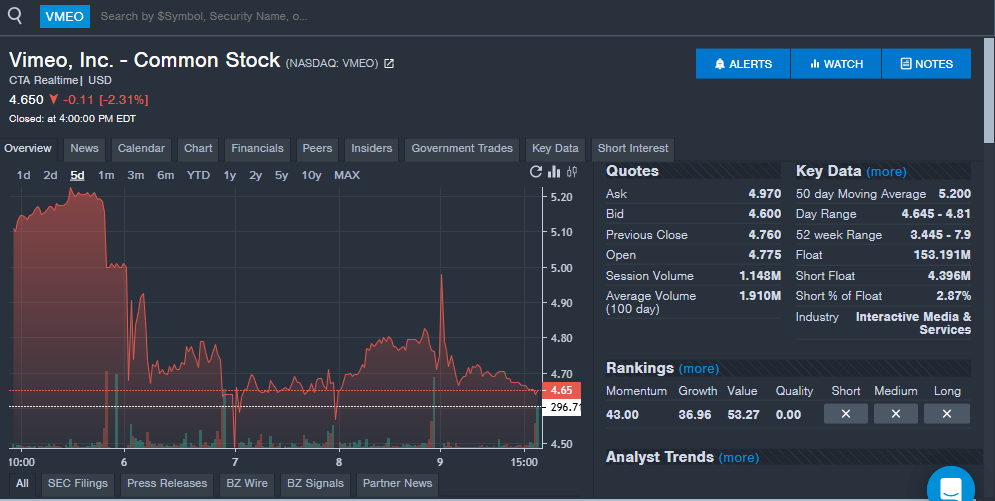
Task: Switch to the candlestick chart icon
Action: (572, 172)
